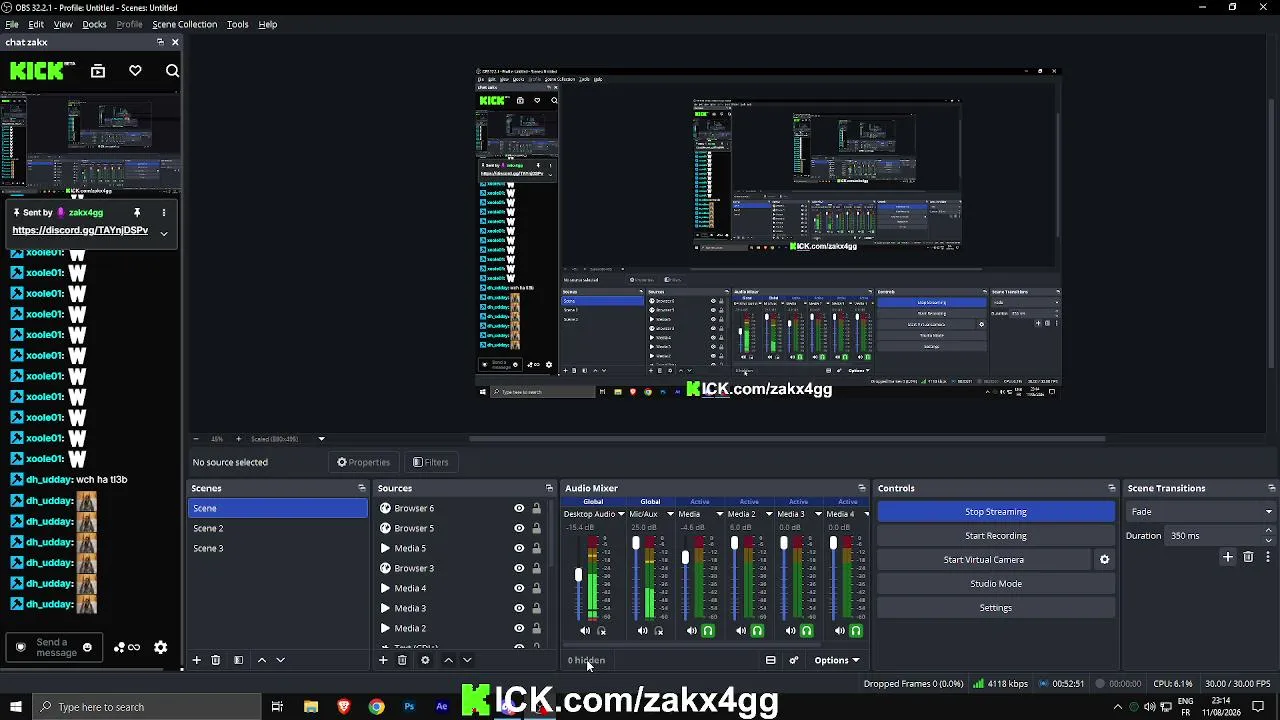Image resolution: width=1280 pixels, height=720 pixels.
Task: Click Stop Streaming button
Action: tap(996, 512)
